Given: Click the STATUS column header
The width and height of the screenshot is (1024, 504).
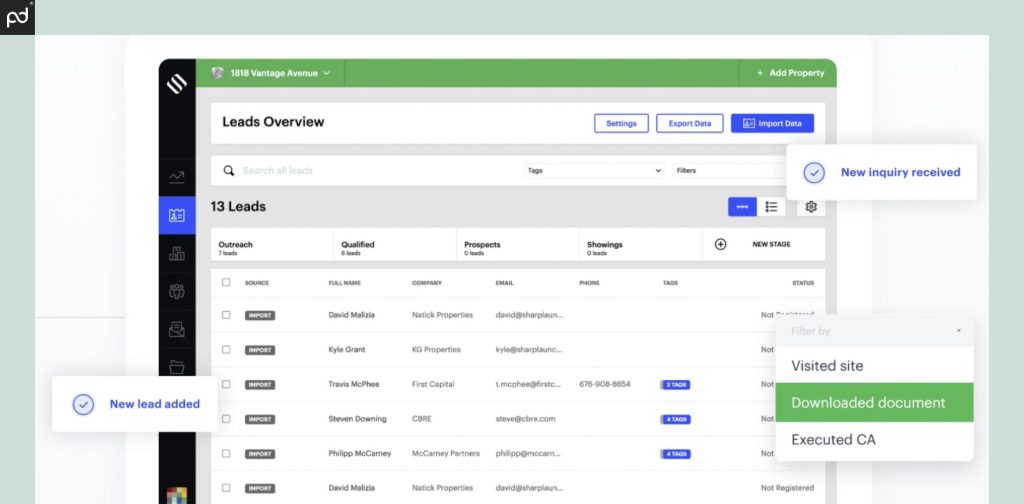Looking at the screenshot, I should [x=803, y=283].
